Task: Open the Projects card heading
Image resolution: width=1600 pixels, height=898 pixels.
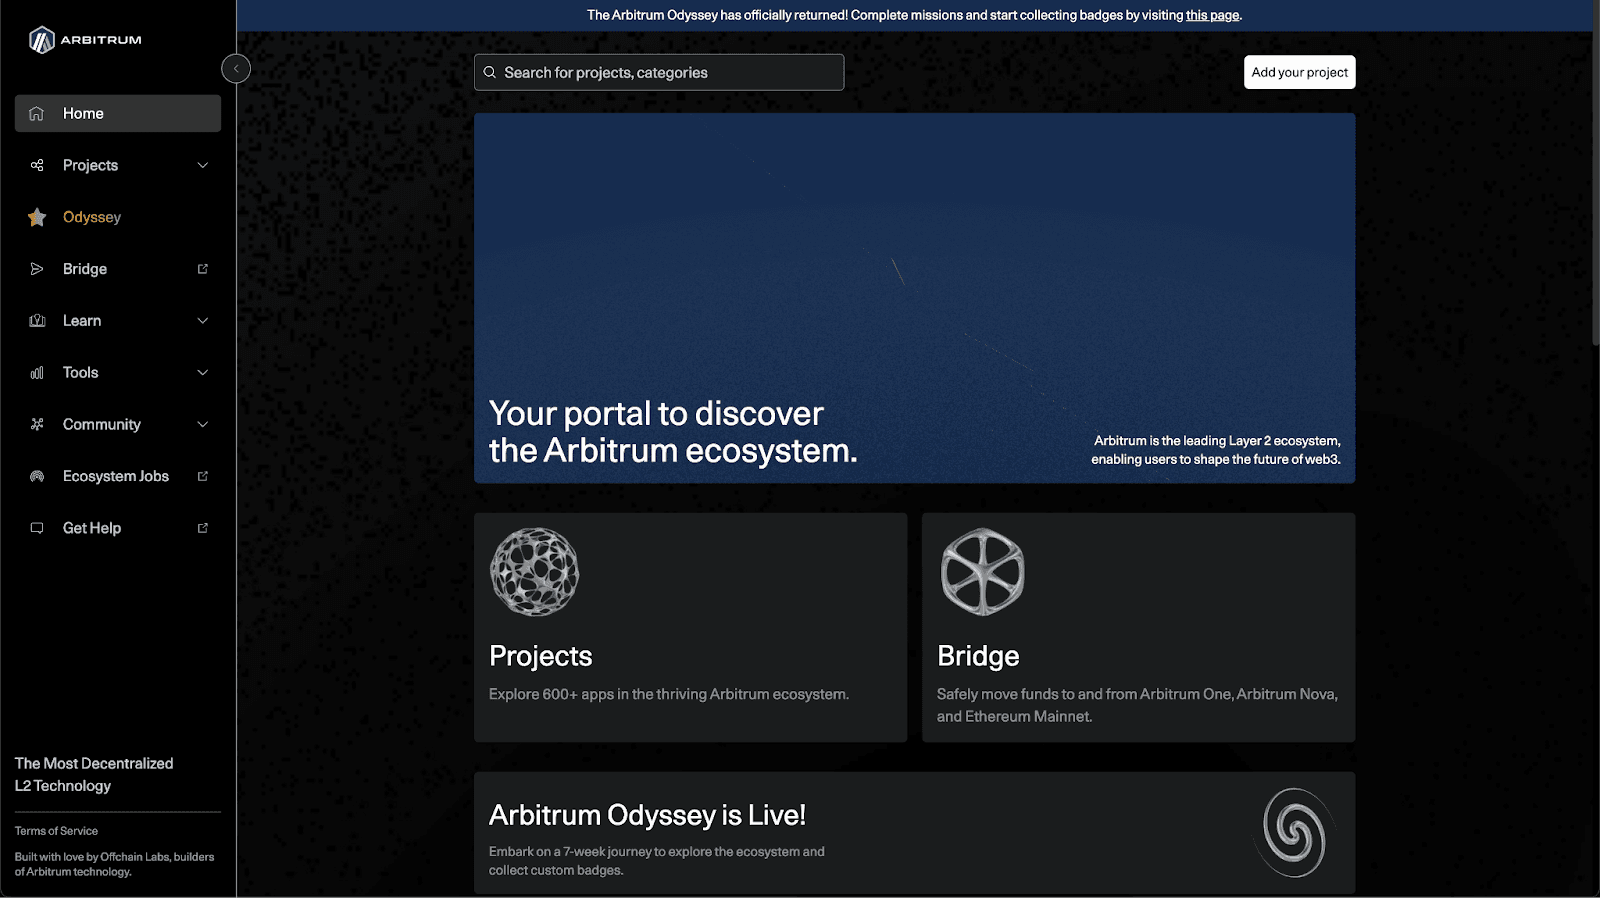Action: pos(541,656)
